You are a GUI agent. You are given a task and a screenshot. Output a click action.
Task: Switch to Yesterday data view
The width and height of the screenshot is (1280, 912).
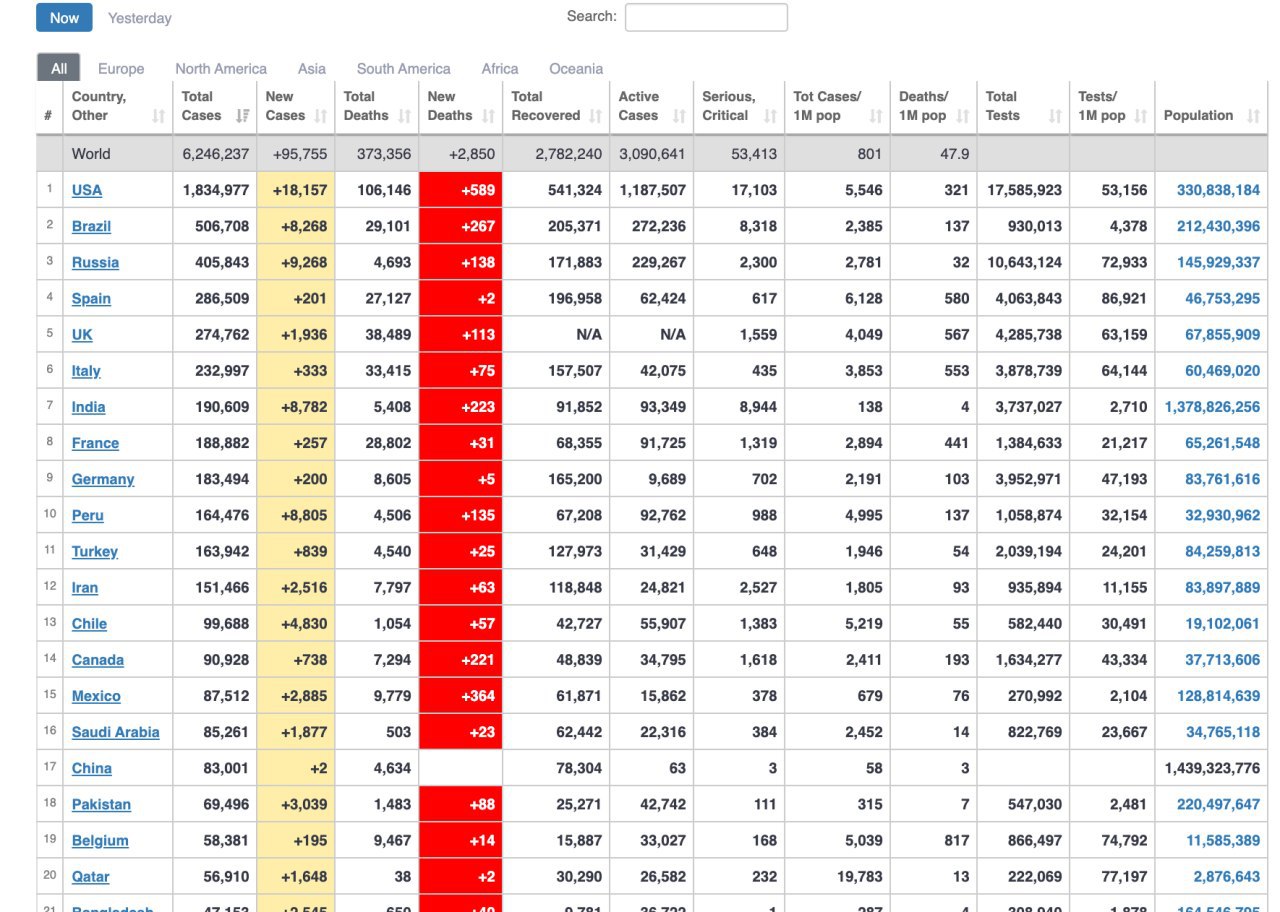[x=140, y=18]
